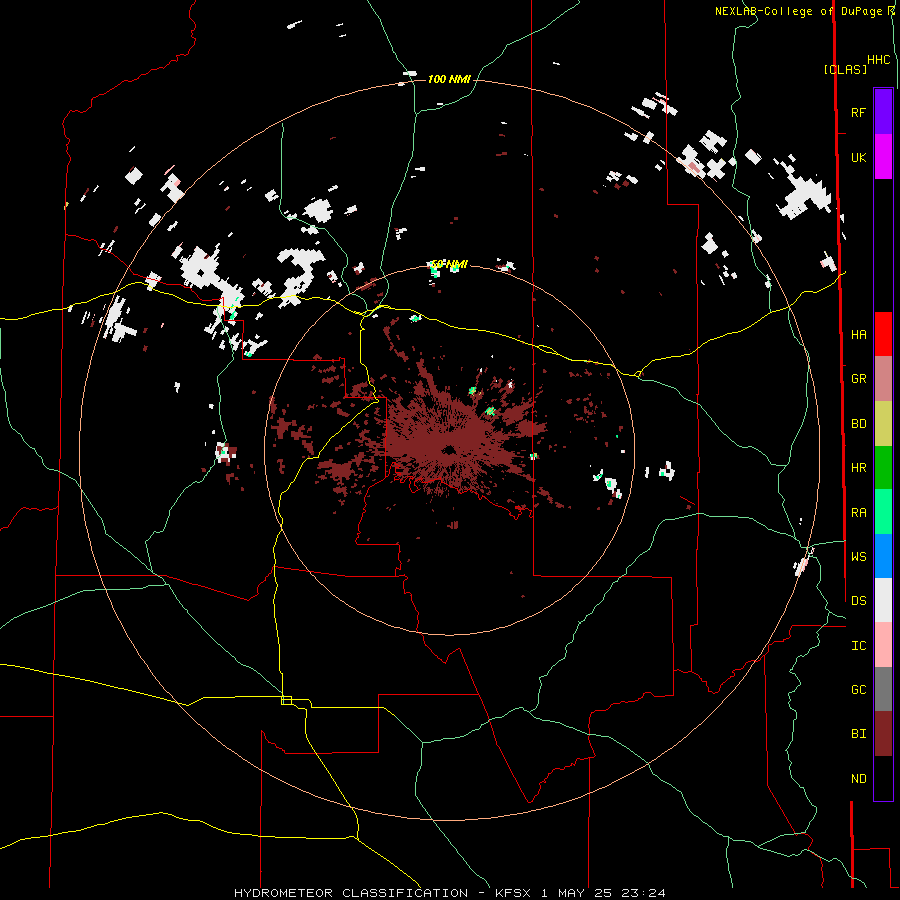Click the RF legend label
Viewport: 900px width, 900px height.
point(858,112)
